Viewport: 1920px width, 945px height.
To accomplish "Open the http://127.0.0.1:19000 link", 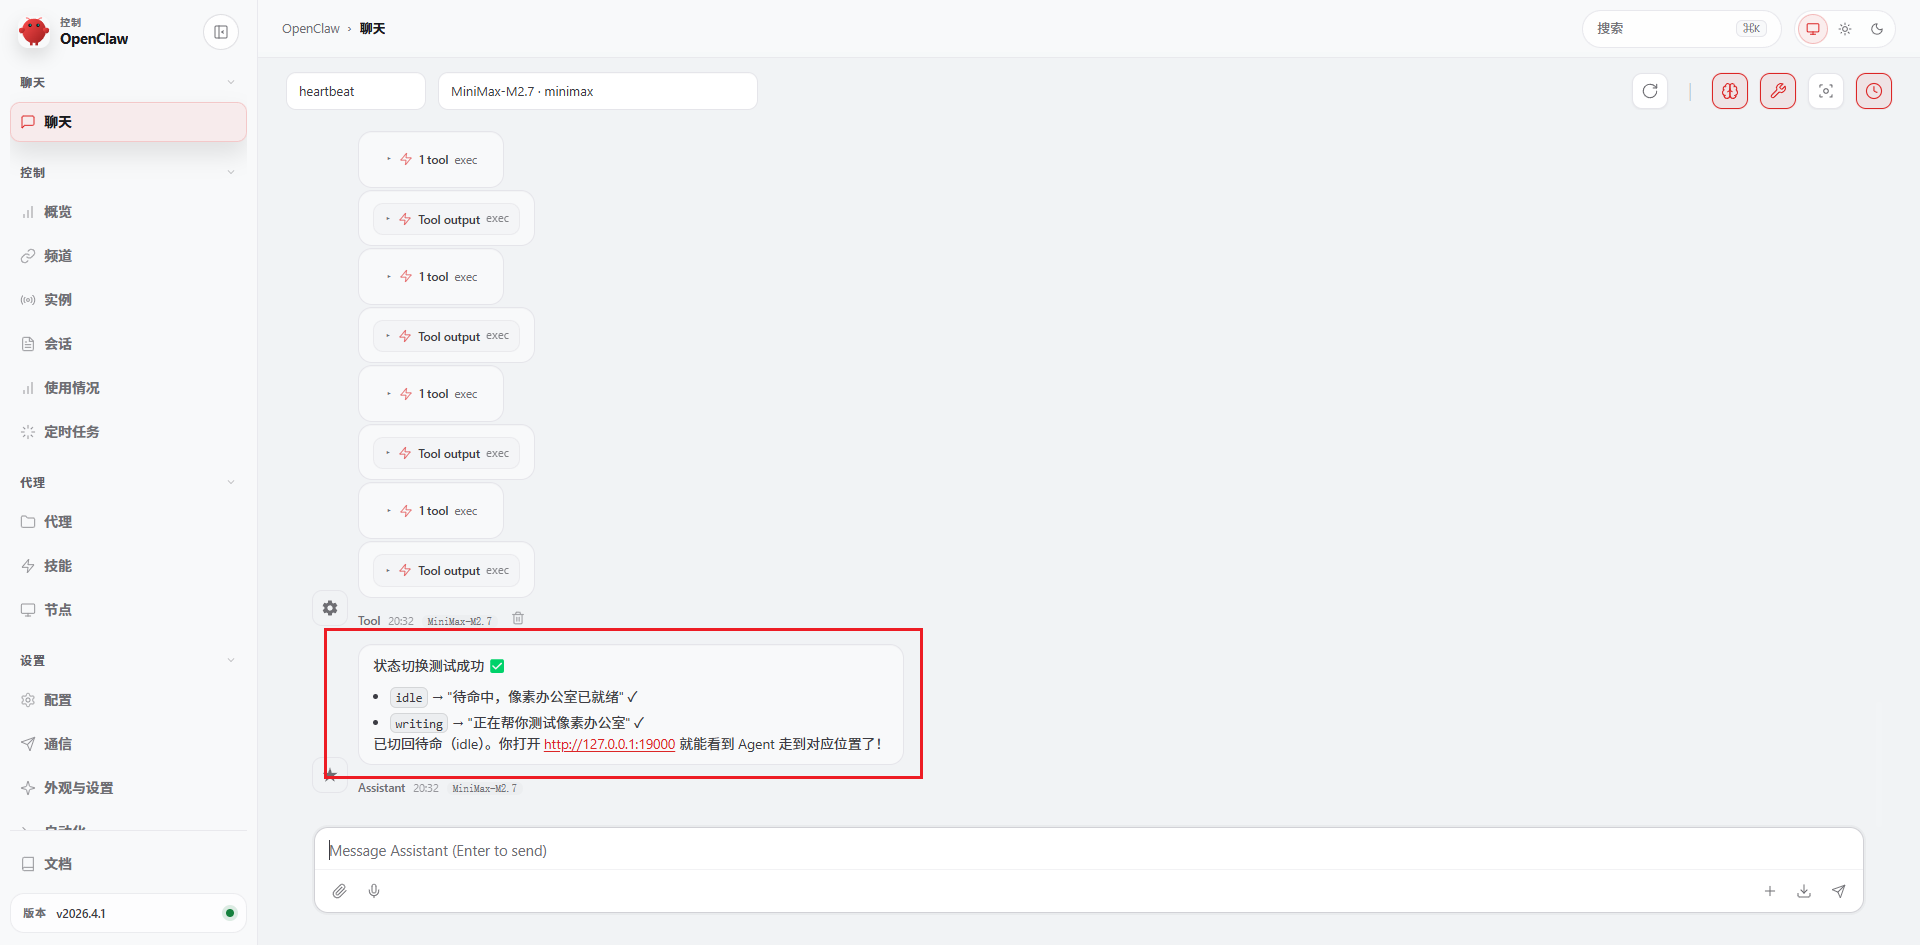I will pyautogui.click(x=609, y=745).
